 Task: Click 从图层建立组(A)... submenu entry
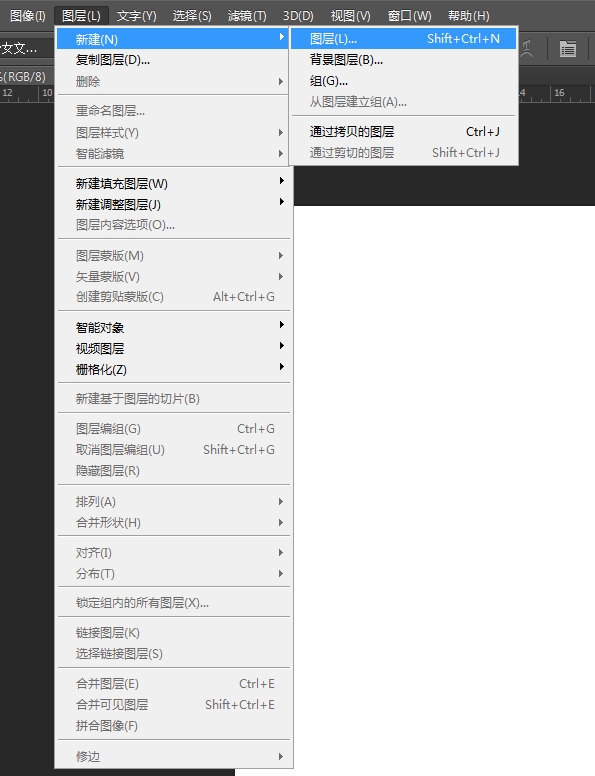point(403,102)
